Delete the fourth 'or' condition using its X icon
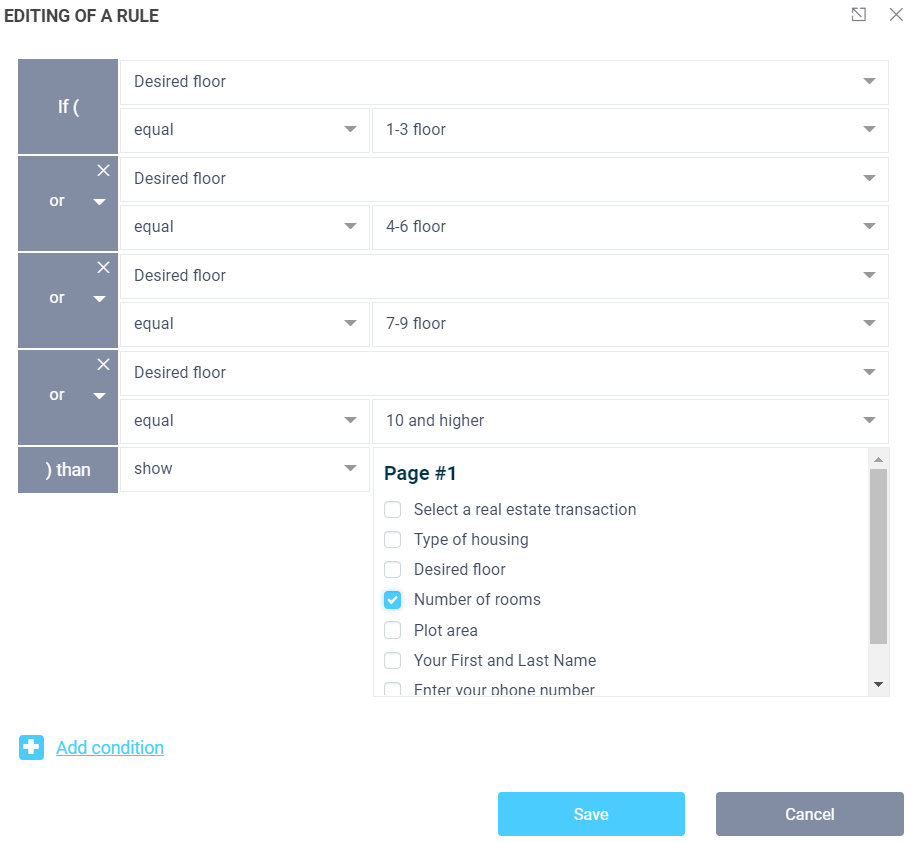The width and height of the screenshot is (910, 842). point(103,364)
